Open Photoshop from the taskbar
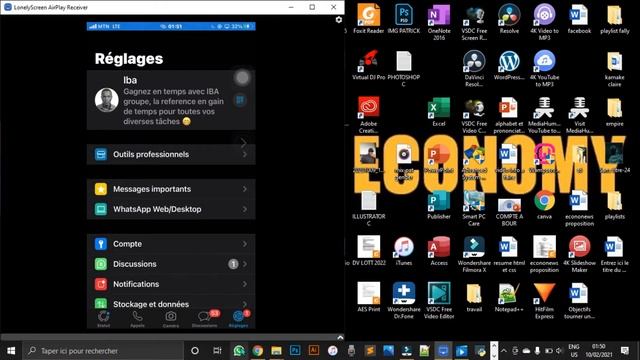Image resolution: width=640 pixels, height=360 pixels. coord(295,351)
